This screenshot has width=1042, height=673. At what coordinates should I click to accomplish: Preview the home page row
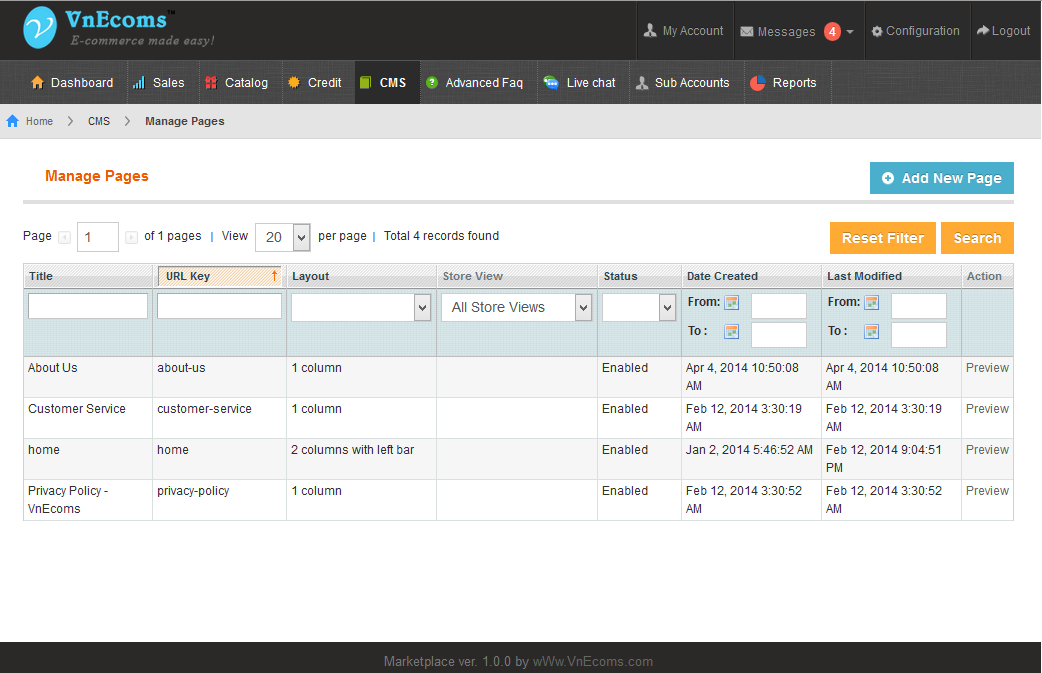[x=987, y=450]
